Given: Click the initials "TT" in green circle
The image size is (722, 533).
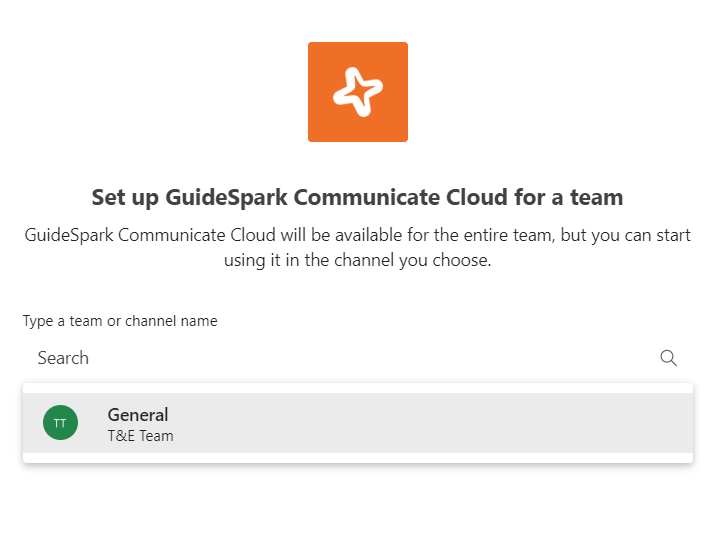Looking at the screenshot, I should tap(60, 423).
